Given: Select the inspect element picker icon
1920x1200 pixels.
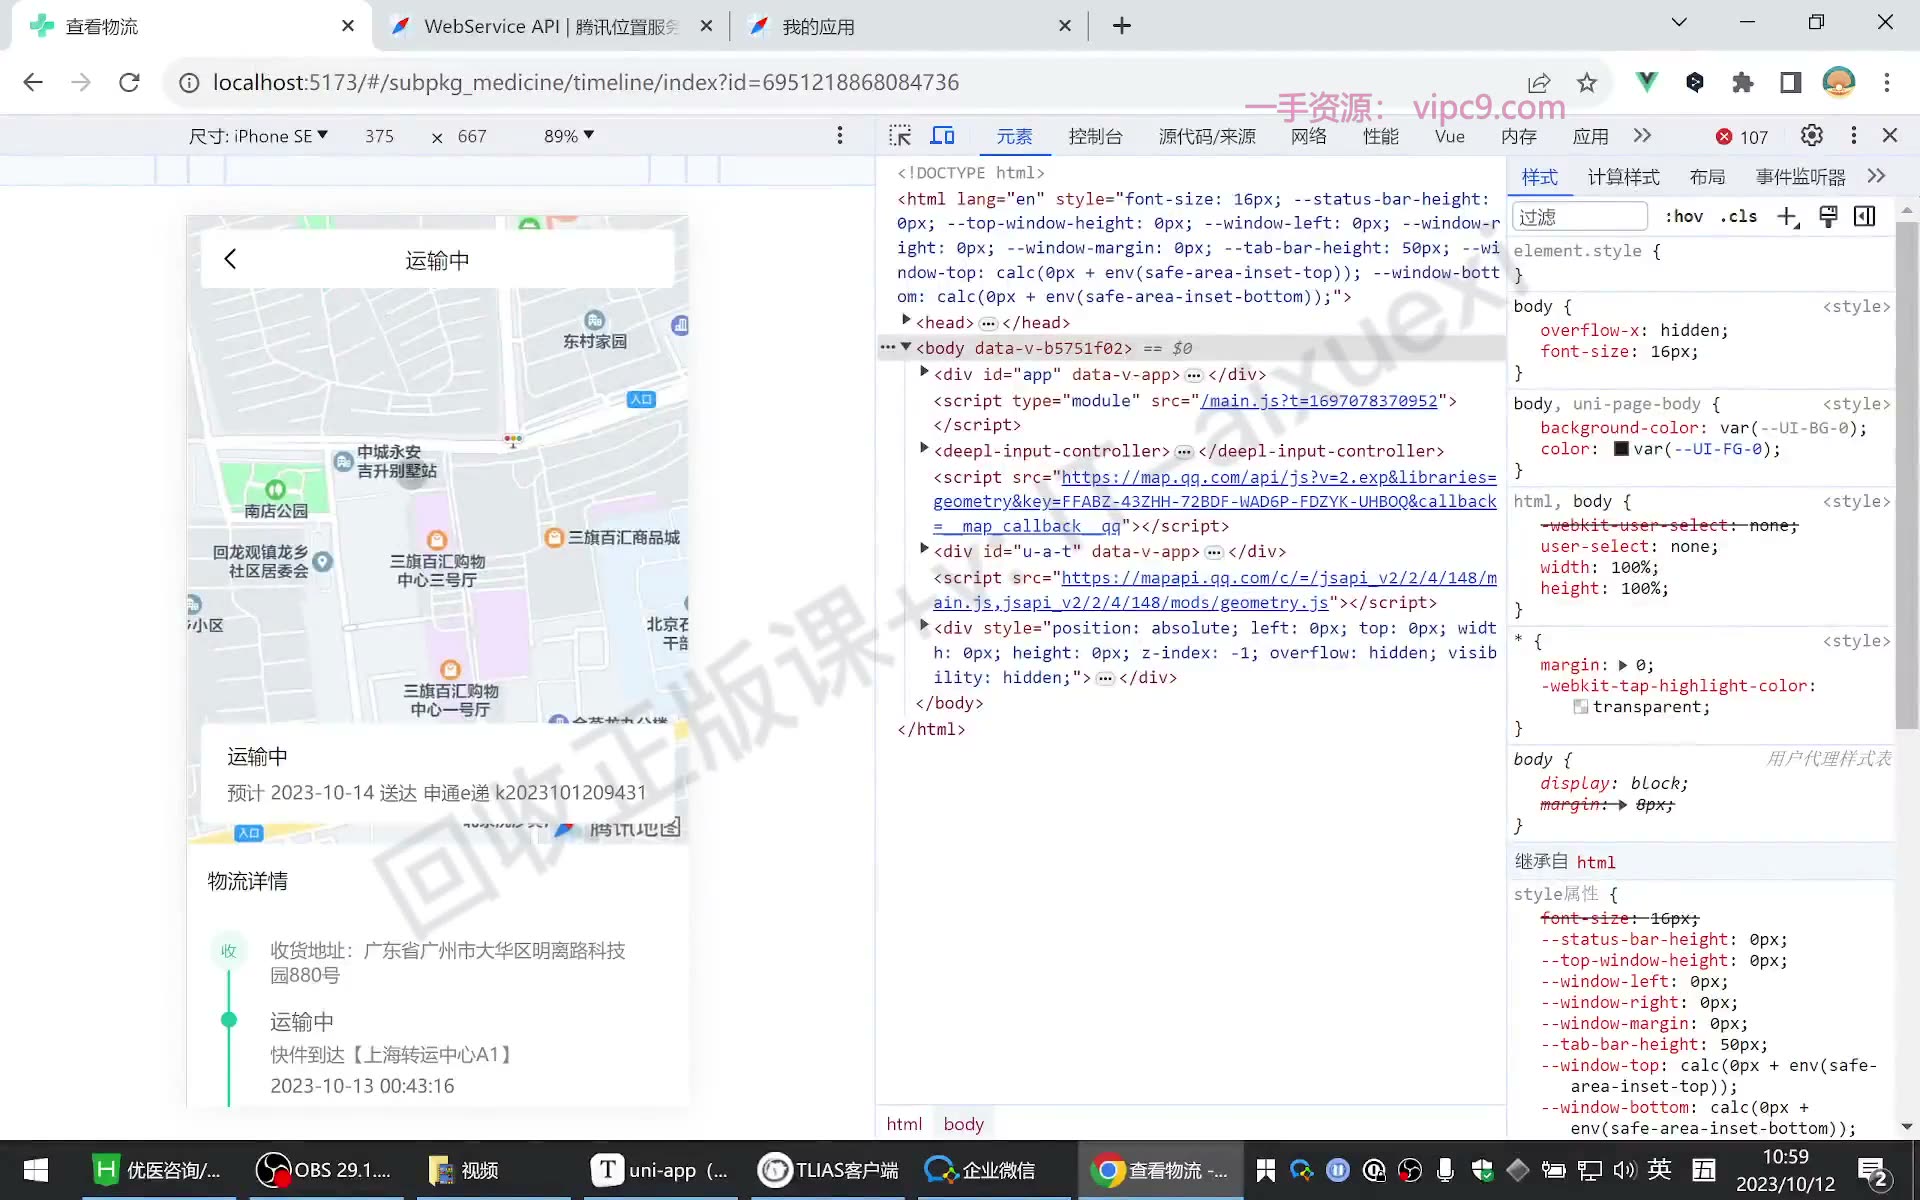Looking at the screenshot, I should (900, 136).
